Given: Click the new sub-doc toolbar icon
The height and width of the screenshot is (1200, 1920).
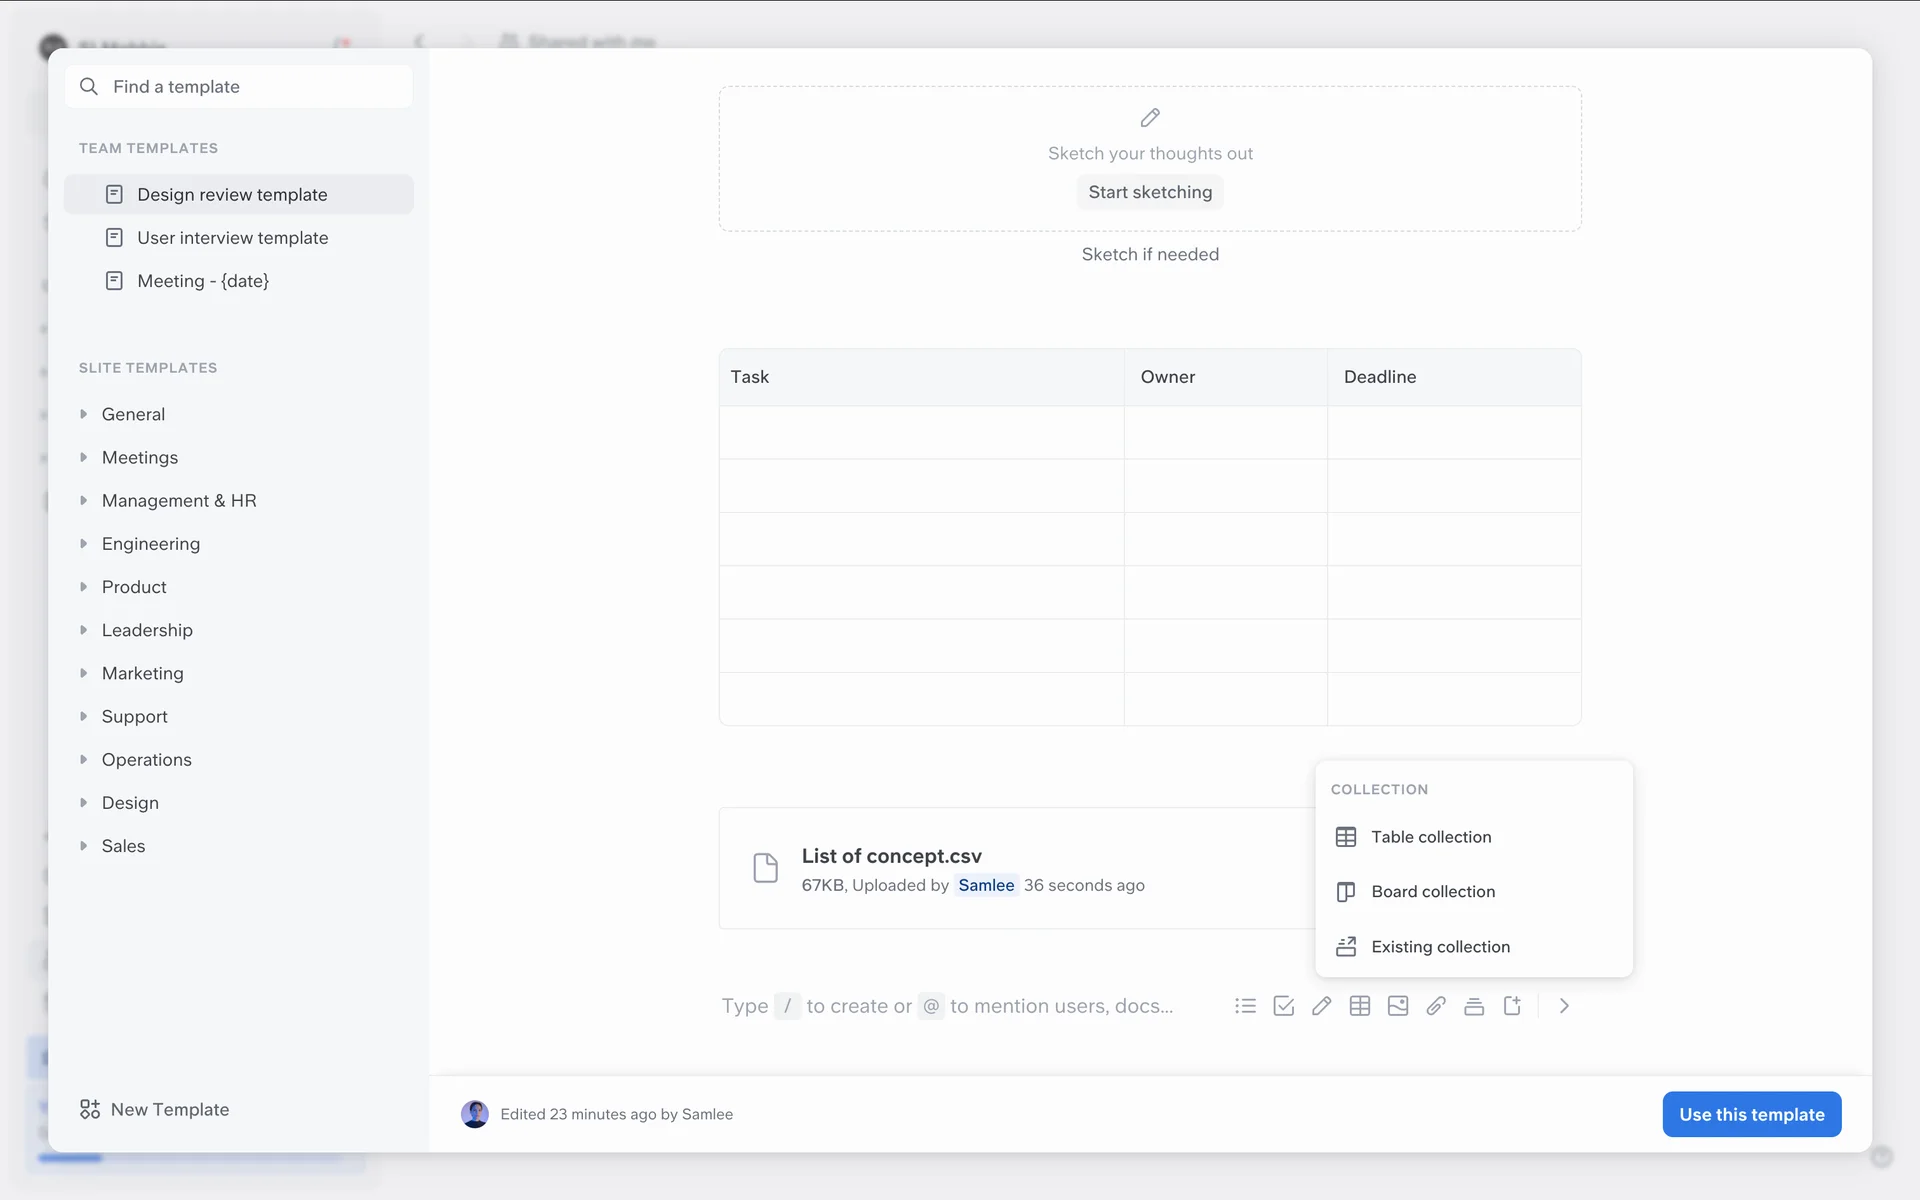Looking at the screenshot, I should [x=1512, y=1006].
